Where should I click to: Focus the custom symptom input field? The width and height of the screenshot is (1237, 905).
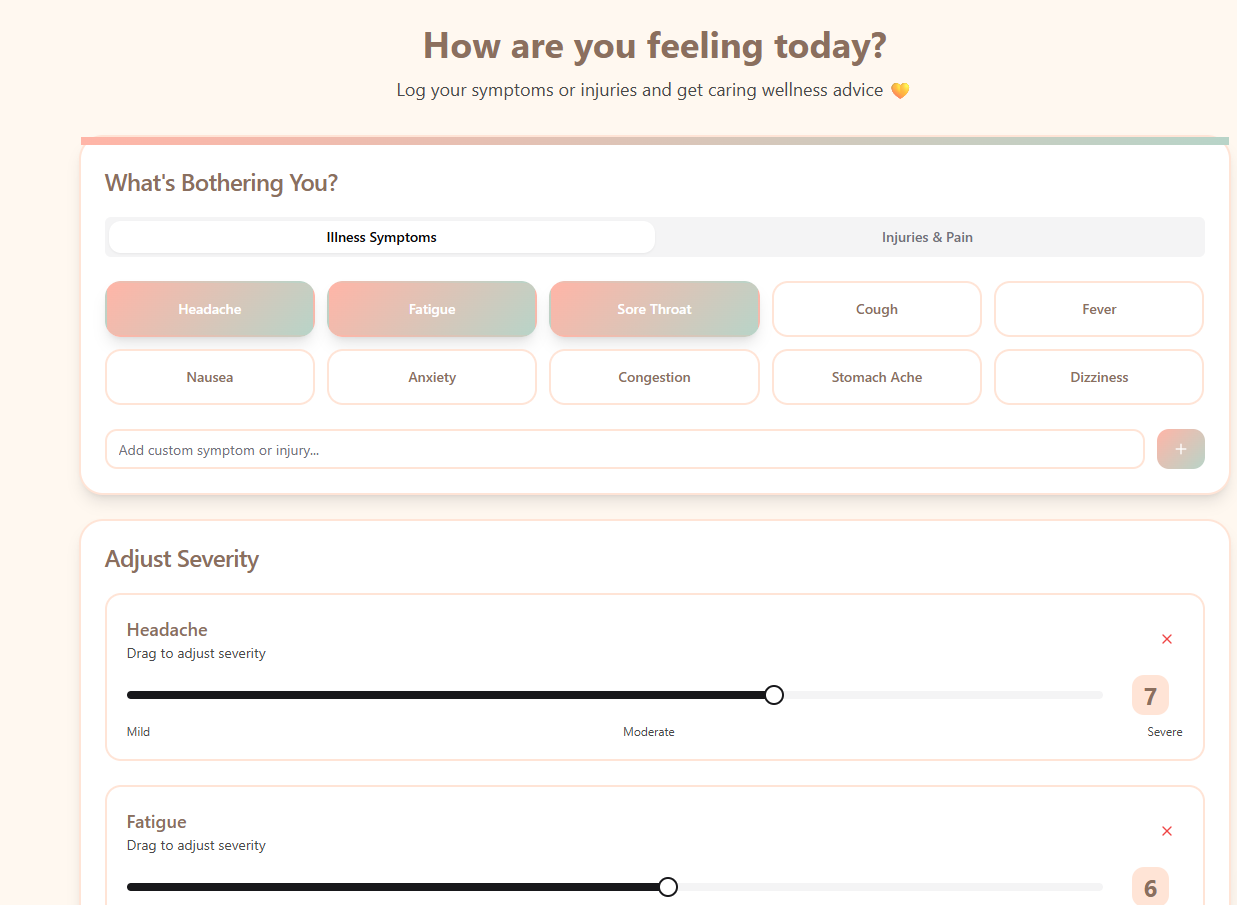[x=625, y=449]
